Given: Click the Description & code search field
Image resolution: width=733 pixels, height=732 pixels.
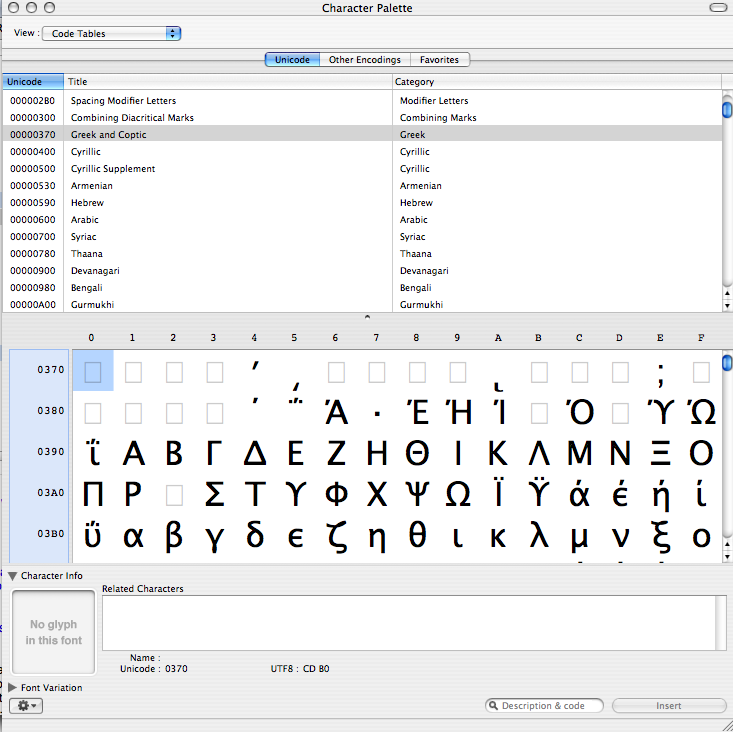Looking at the screenshot, I should click(544, 705).
